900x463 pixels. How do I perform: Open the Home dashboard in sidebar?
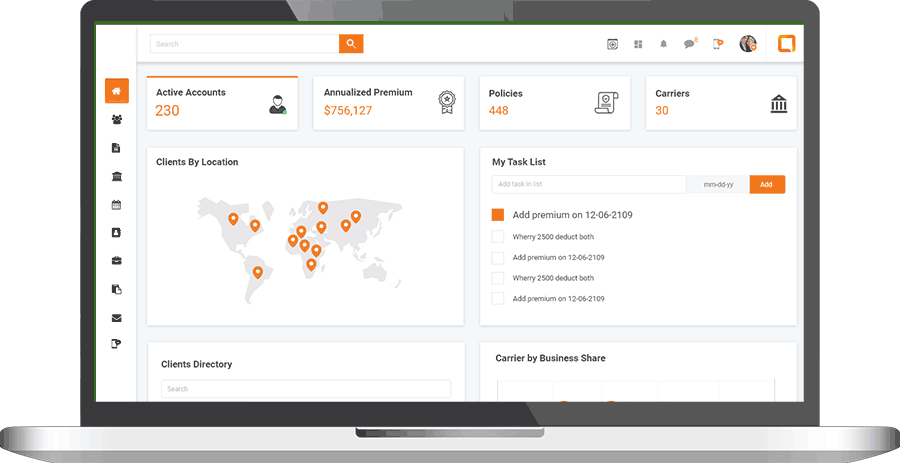(117, 91)
